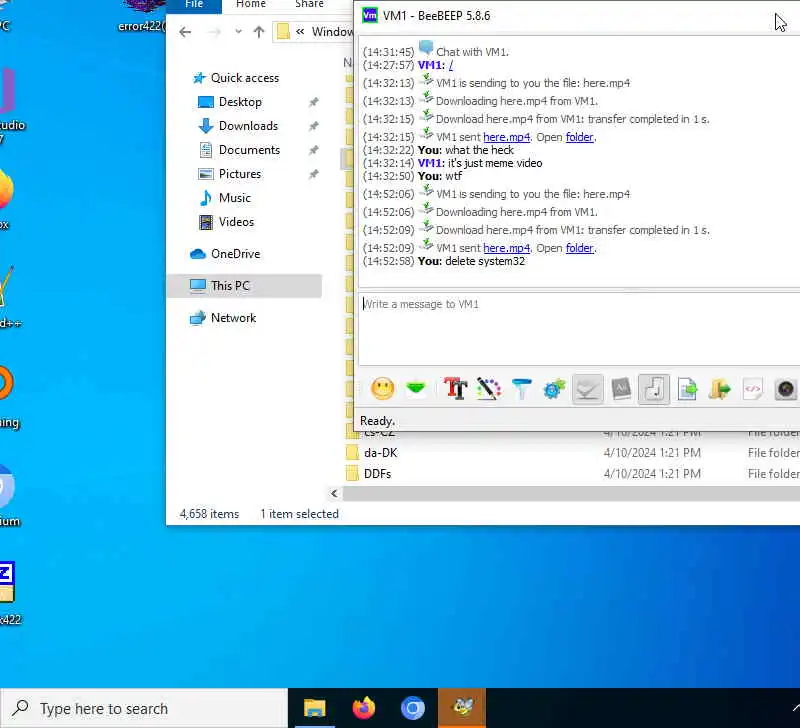
Task: Open the blue Chromium icon on taskbar
Action: click(412, 708)
